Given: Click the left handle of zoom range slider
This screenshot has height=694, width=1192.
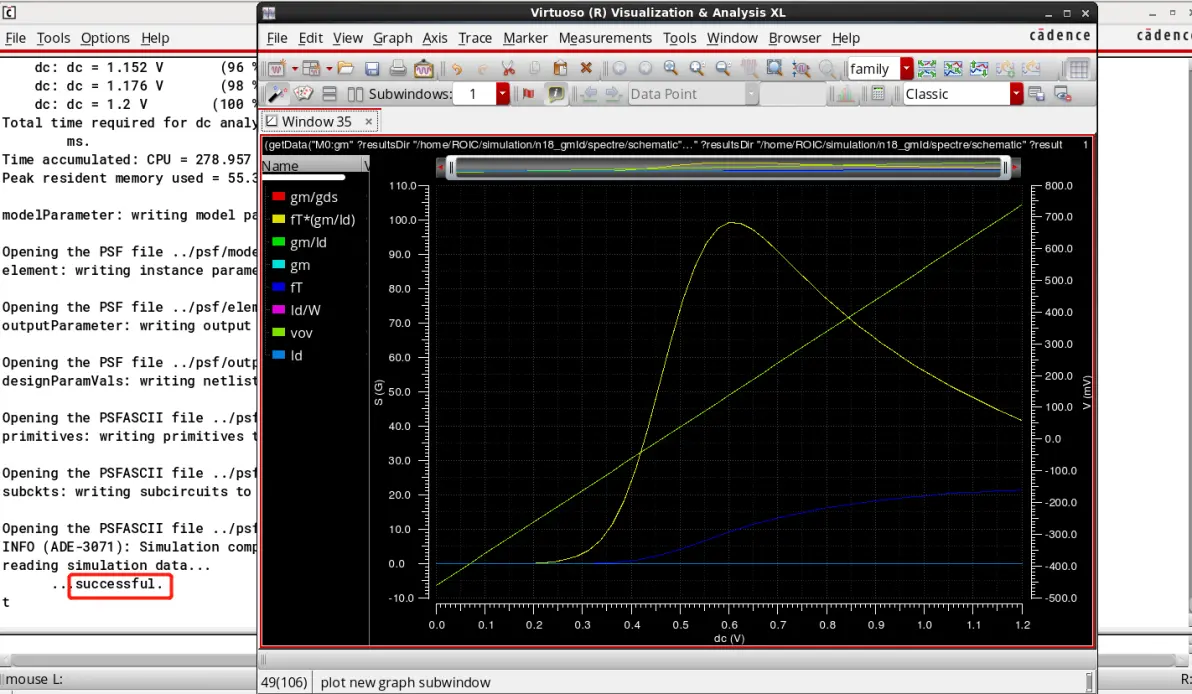Looking at the screenshot, I should (451, 168).
